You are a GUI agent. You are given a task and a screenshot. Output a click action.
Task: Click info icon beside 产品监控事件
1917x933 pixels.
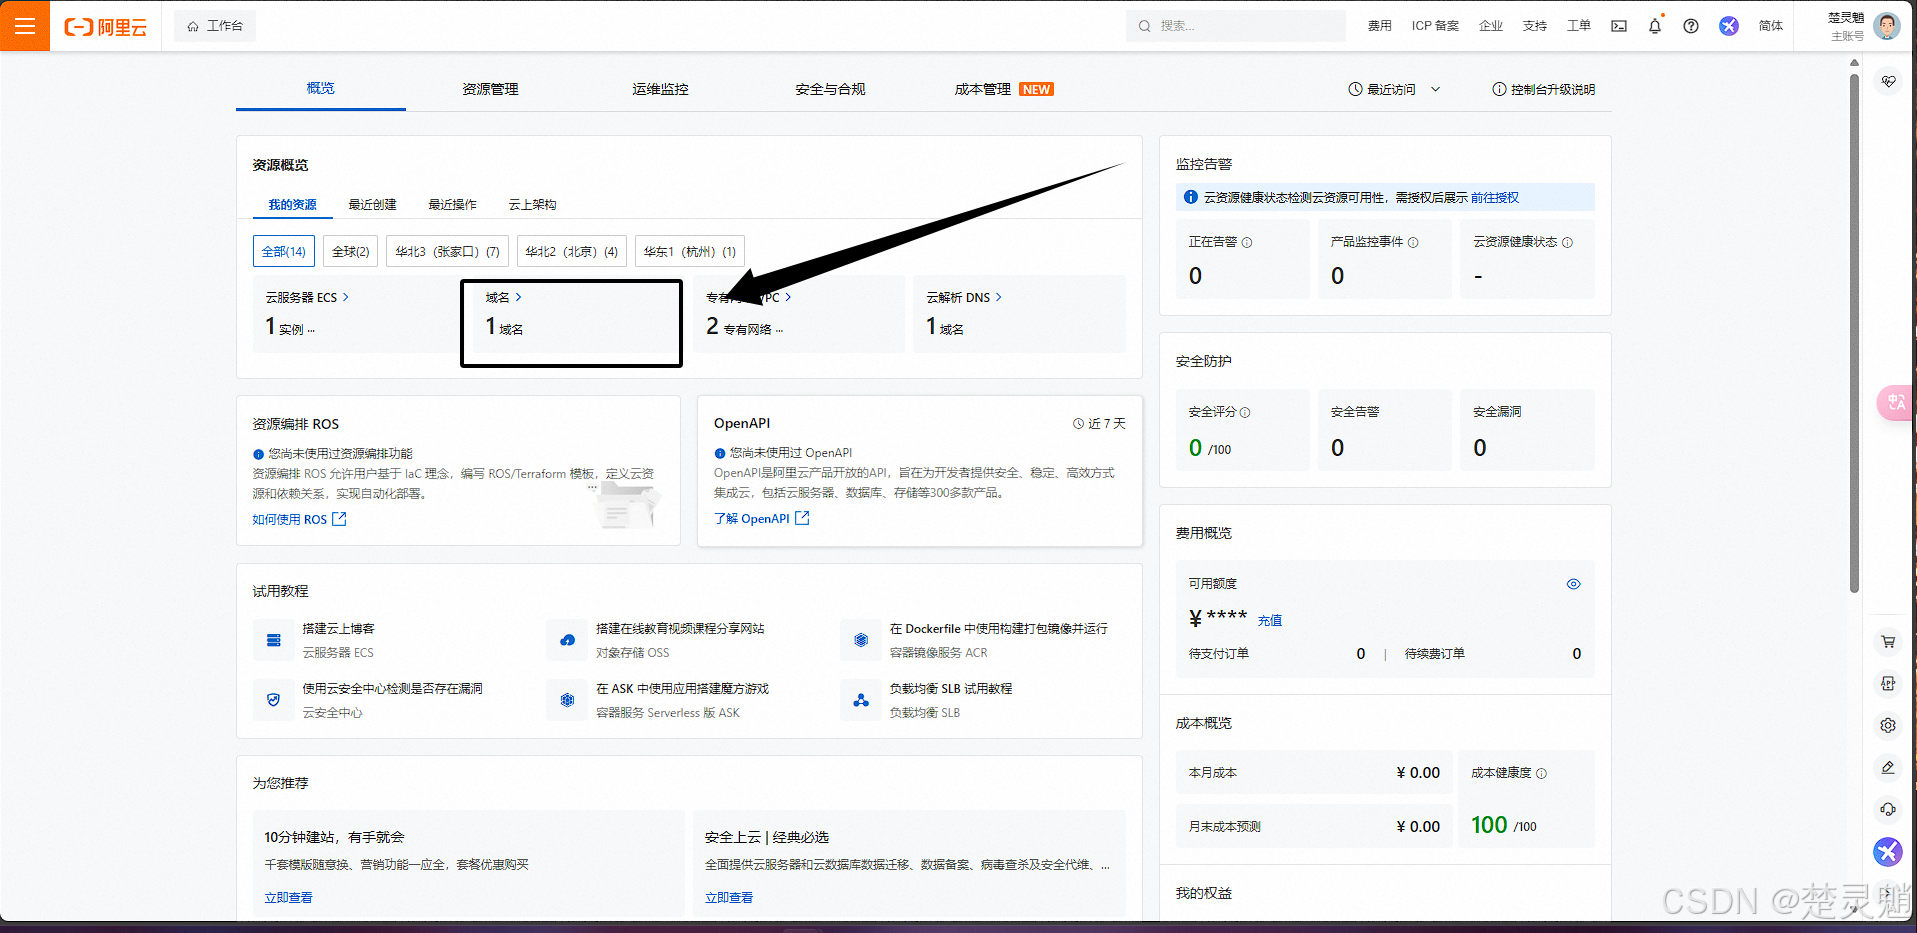point(1413,242)
